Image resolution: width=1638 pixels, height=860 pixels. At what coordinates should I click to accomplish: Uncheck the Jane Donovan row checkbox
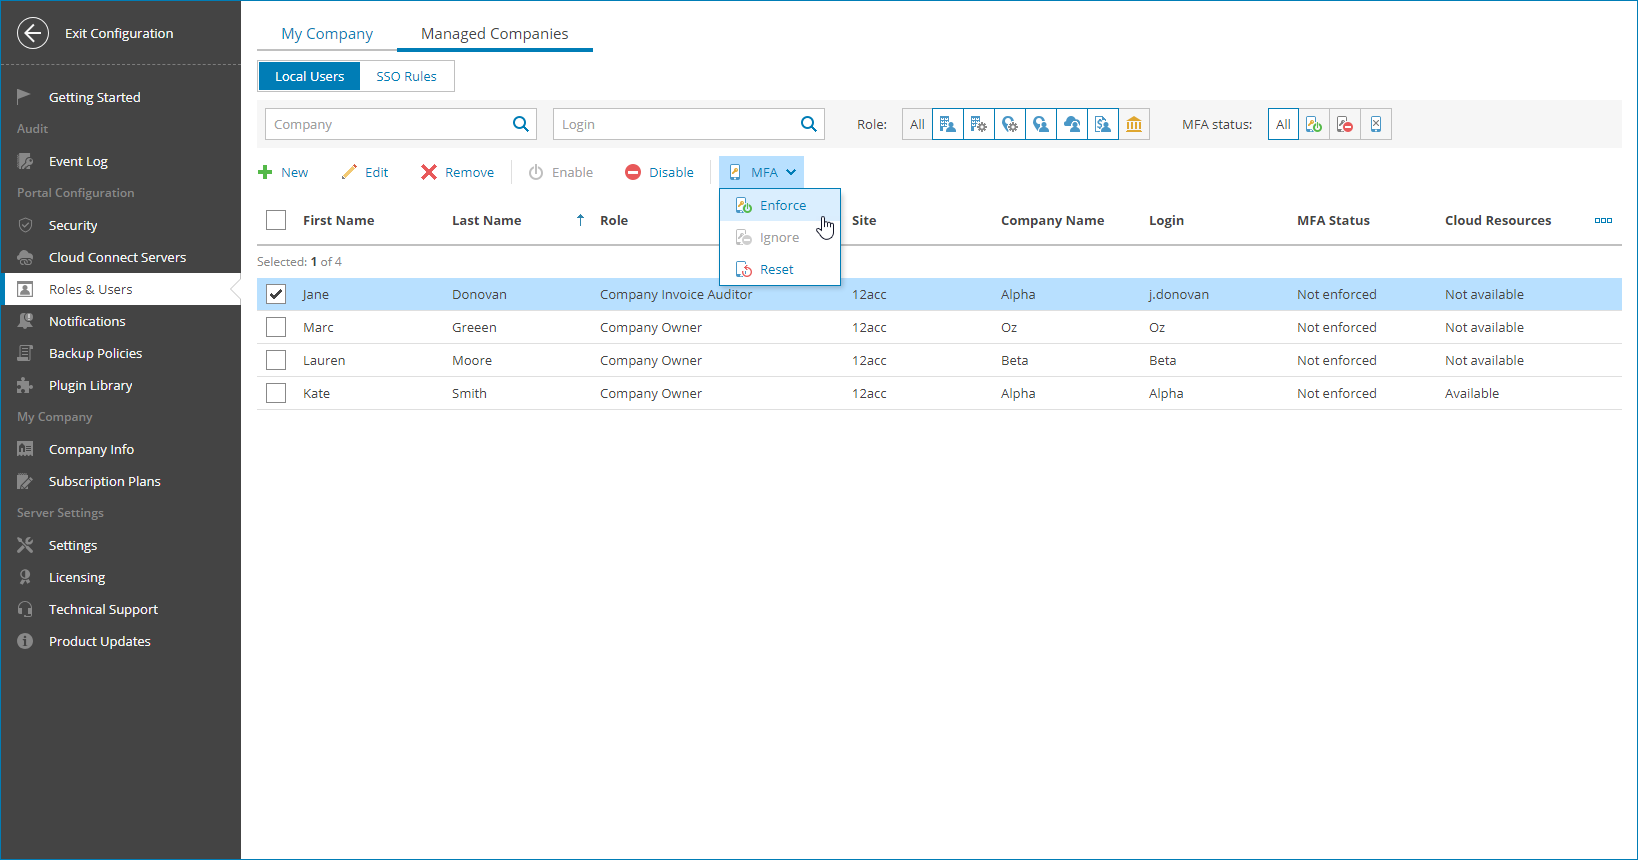pyautogui.click(x=276, y=294)
